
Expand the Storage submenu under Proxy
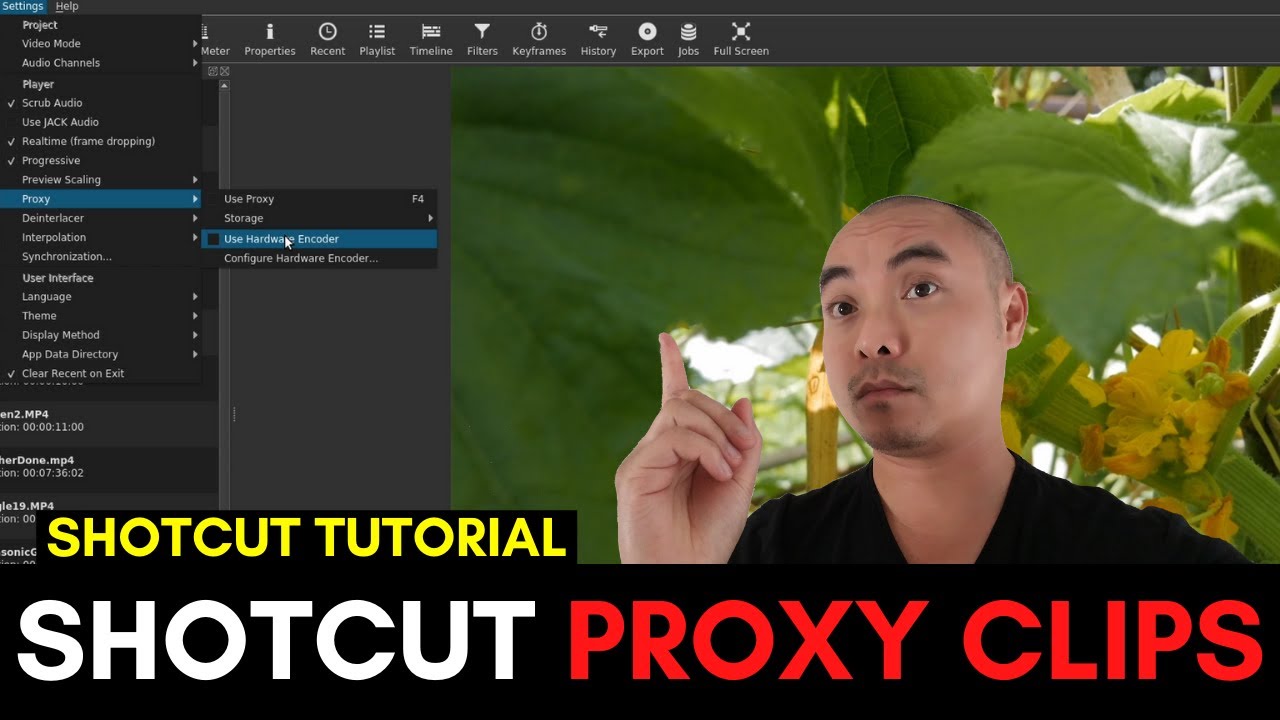319,218
